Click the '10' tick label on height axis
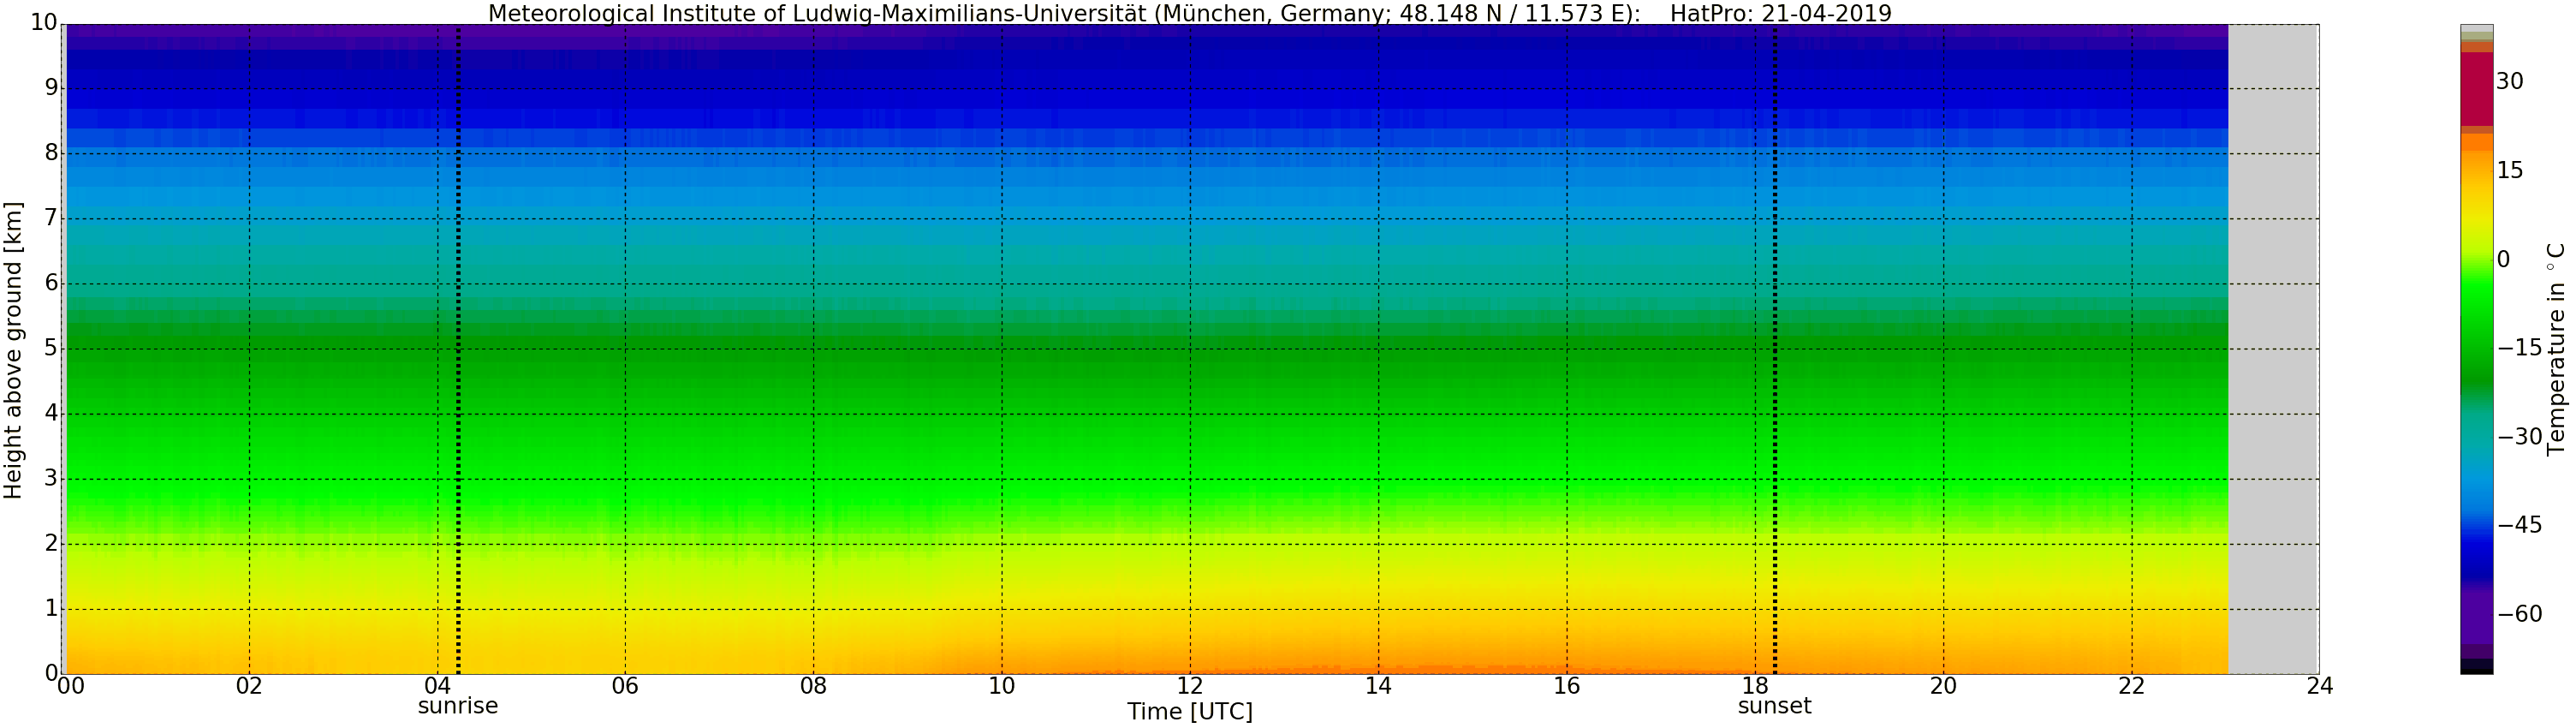 click(x=43, y=23)
